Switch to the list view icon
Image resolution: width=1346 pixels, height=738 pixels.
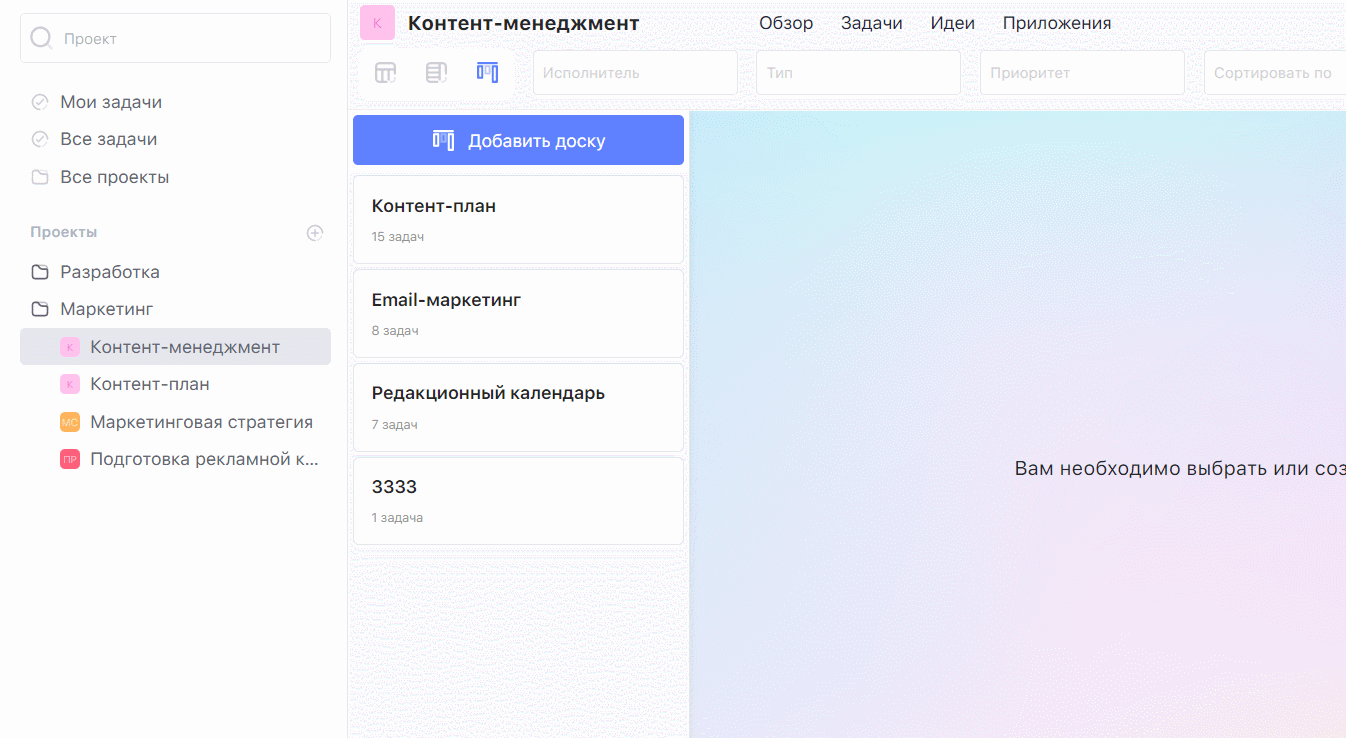click(436, 73)
